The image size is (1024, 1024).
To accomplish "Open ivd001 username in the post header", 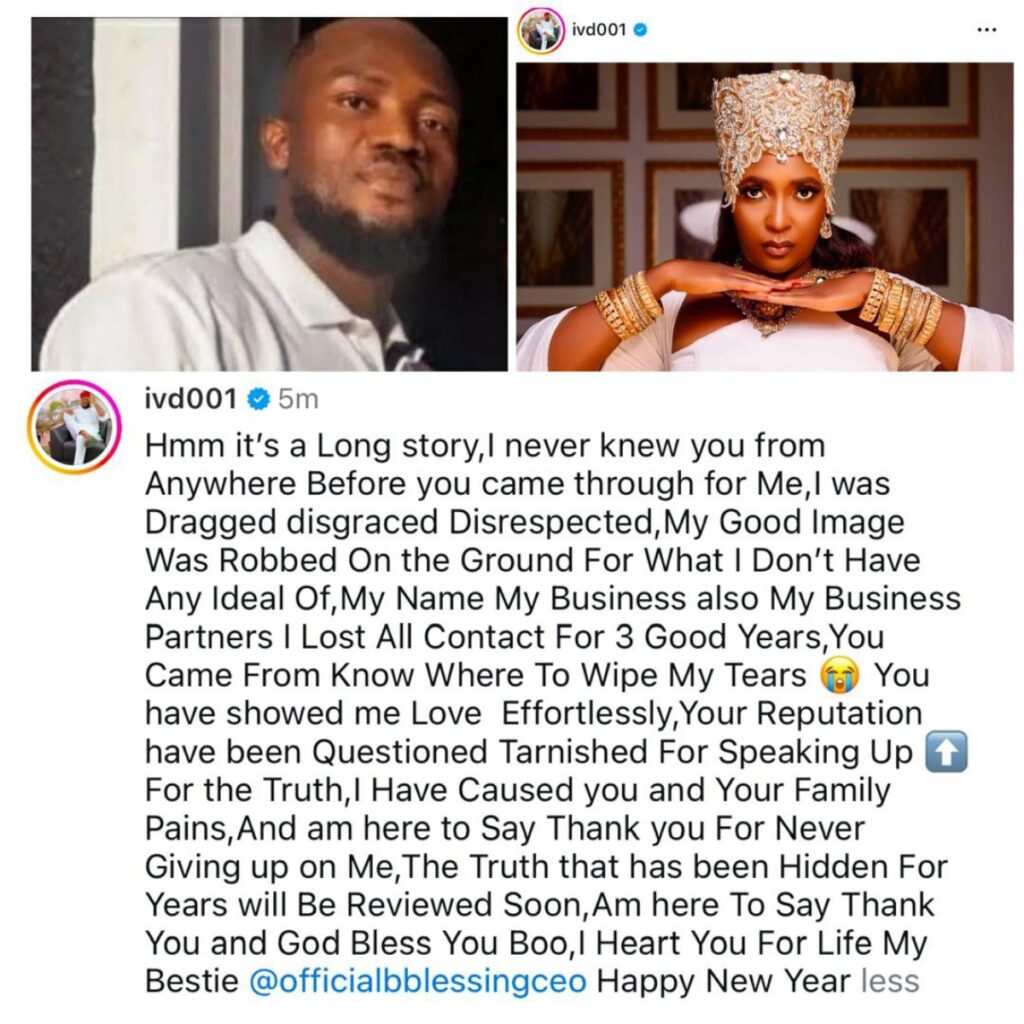I will pyautogui.click(x=599, y=30).
